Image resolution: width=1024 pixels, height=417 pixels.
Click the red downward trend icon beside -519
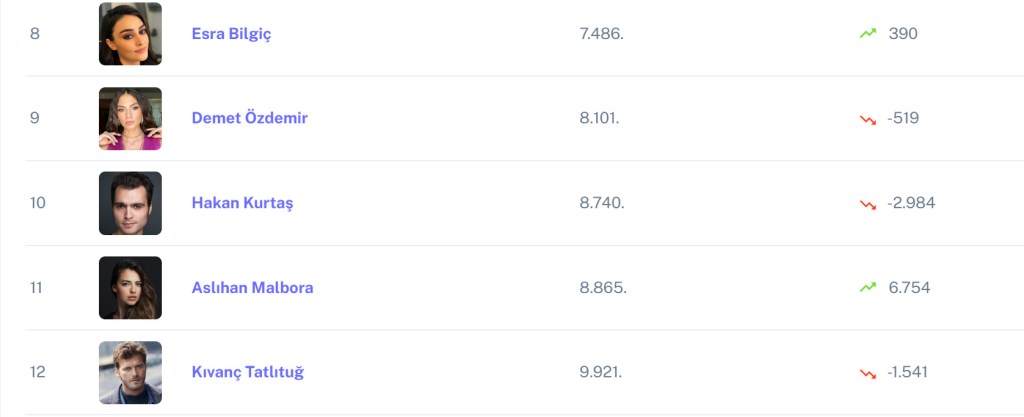pyautogui.click(x=867, y=119)
